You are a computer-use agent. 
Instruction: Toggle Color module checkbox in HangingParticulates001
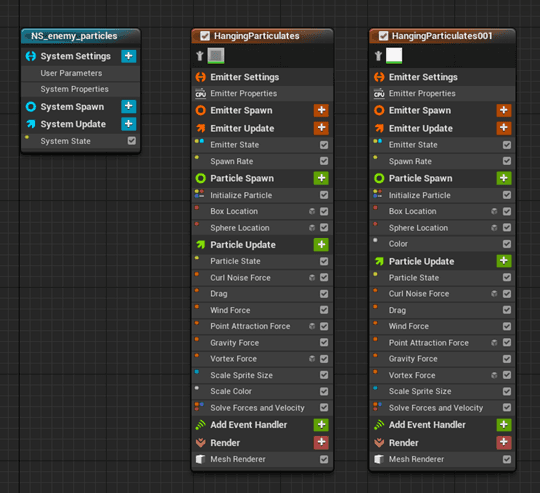pos(507,244)
